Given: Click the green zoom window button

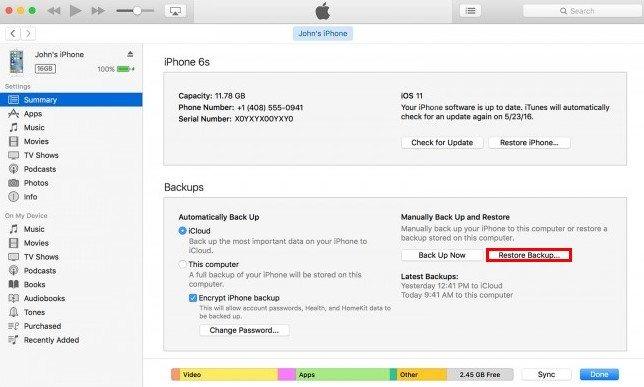Looking at the screenshot, I should 32,11.
